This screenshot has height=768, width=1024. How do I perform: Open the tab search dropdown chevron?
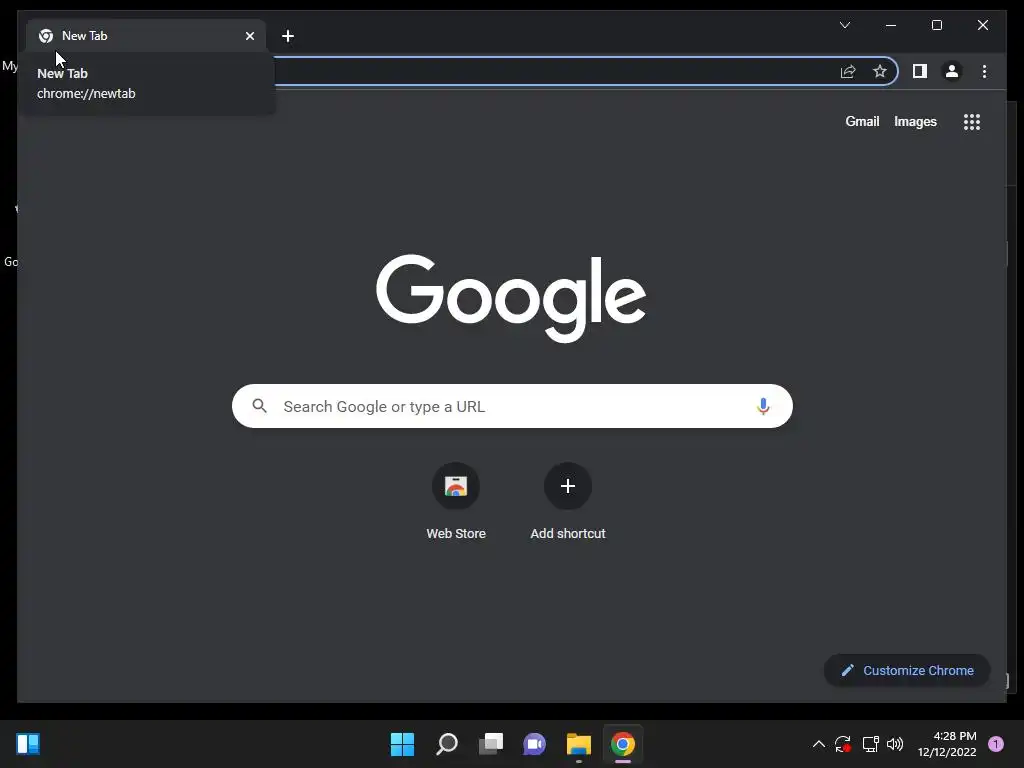tap(844, 25)
